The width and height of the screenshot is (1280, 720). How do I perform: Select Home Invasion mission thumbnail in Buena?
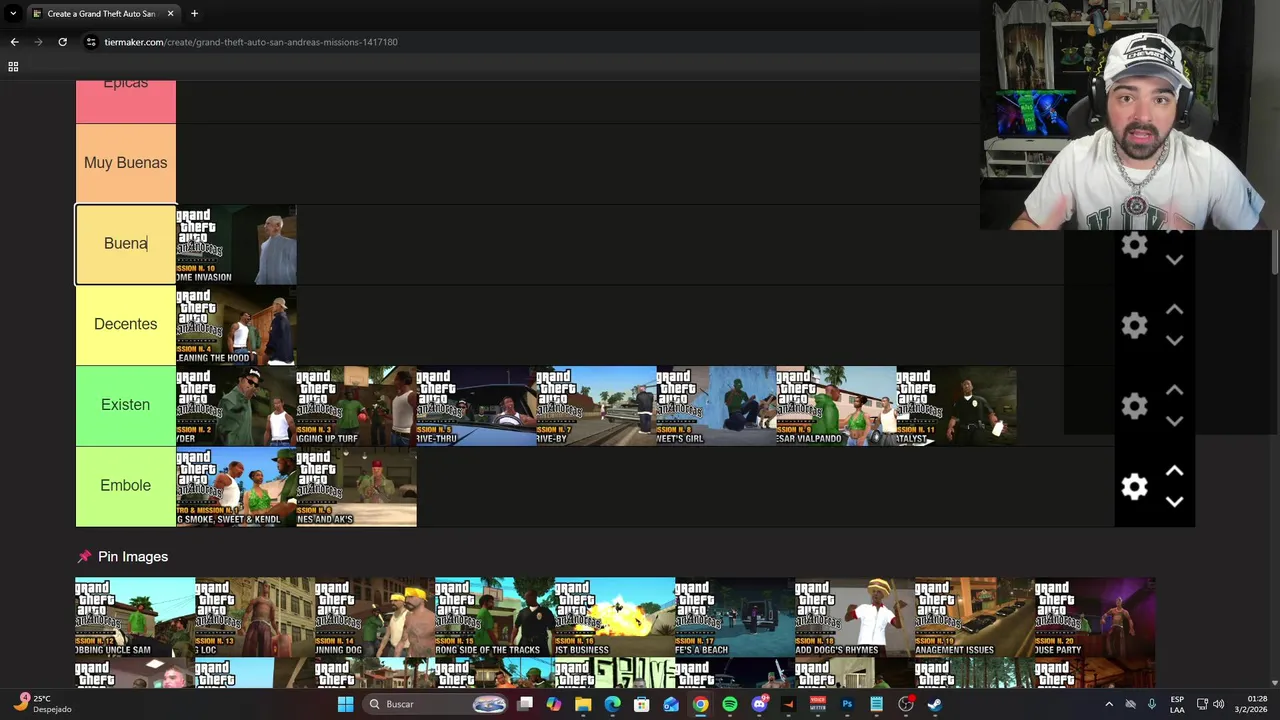[x=236, y=245]
